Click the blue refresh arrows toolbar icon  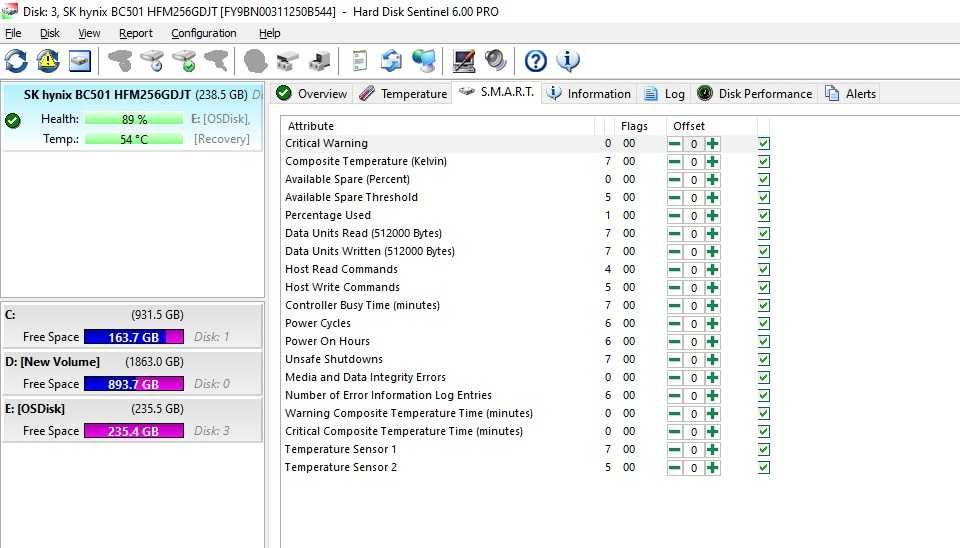click(x=17, y=61)
